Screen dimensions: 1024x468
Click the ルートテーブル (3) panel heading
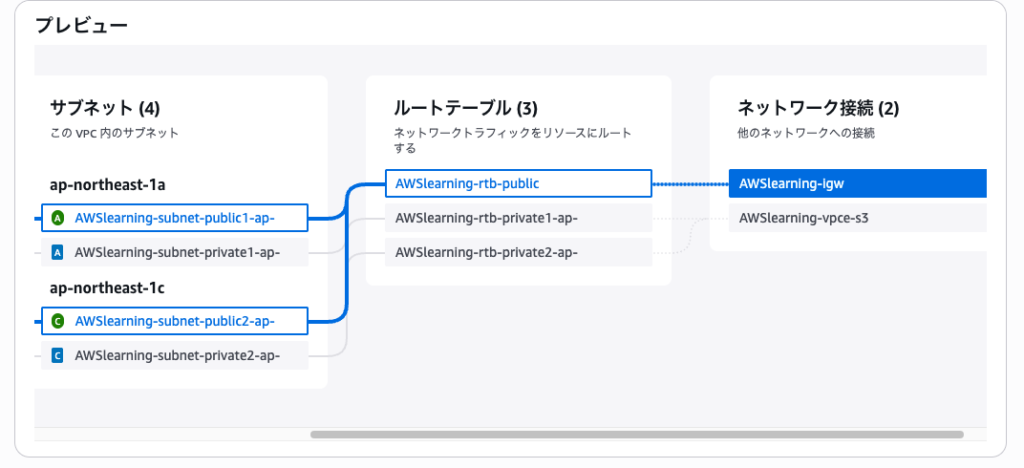[466, 107]
